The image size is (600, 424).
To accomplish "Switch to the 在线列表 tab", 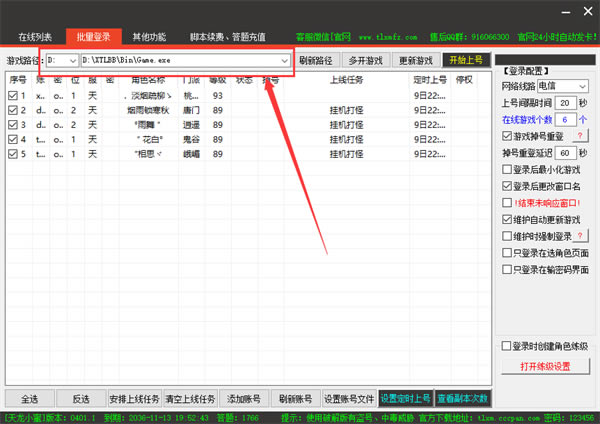I will (34, 37).
